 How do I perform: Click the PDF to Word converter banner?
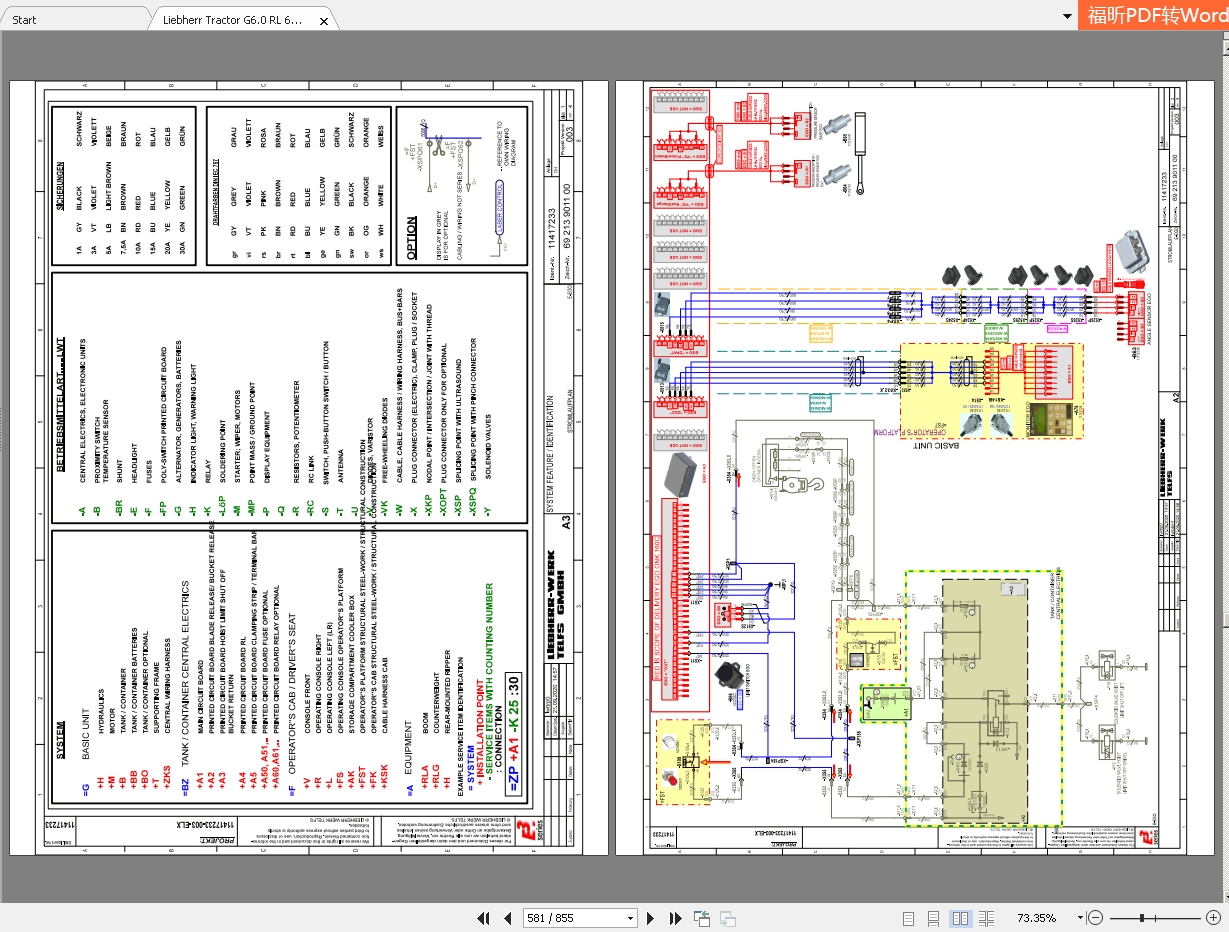click(x=1153, y=15)
